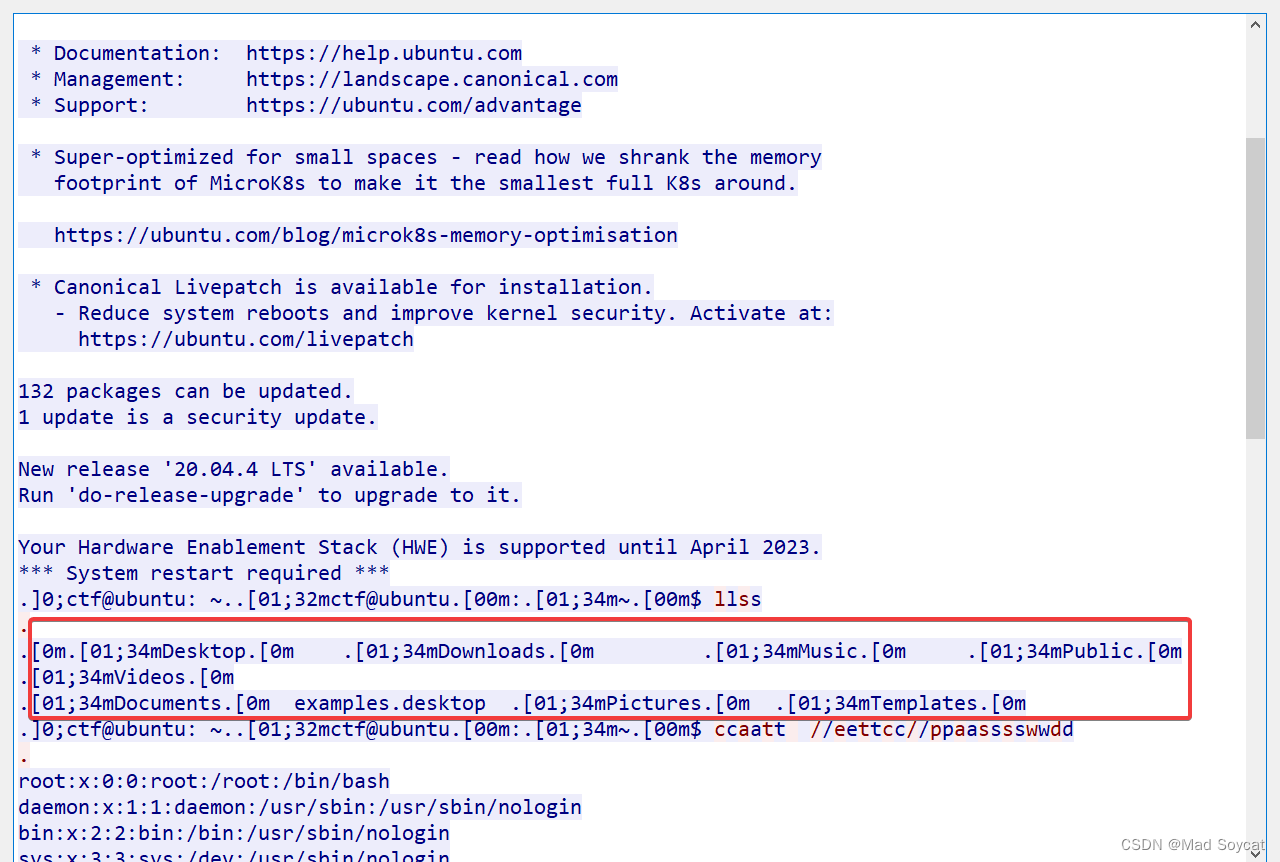Screen dimensions: 1280x862
Task: Click the https://landscape.canonical.com URL text
Action: coord(432,79)
